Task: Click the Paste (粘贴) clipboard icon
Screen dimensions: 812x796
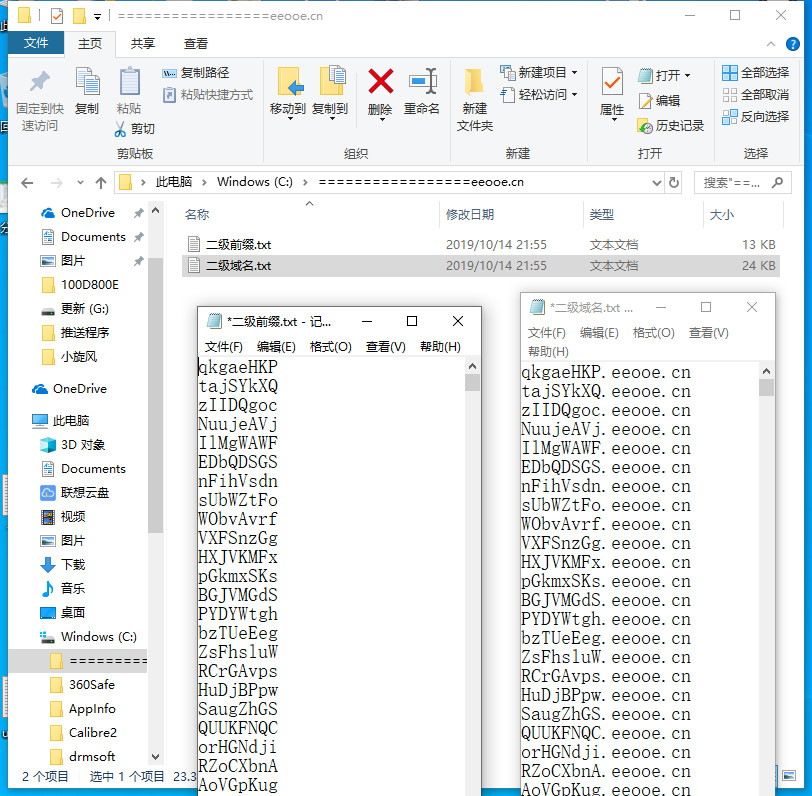Action: [129, 82]
